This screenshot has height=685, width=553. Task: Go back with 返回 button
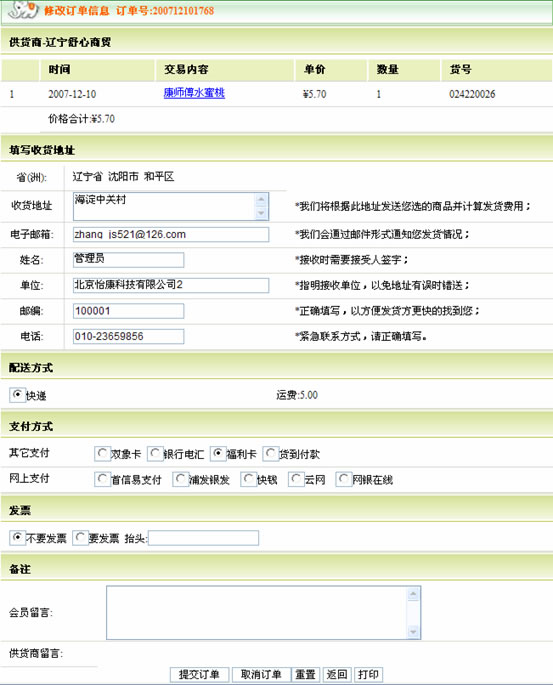tap(337, 675)
